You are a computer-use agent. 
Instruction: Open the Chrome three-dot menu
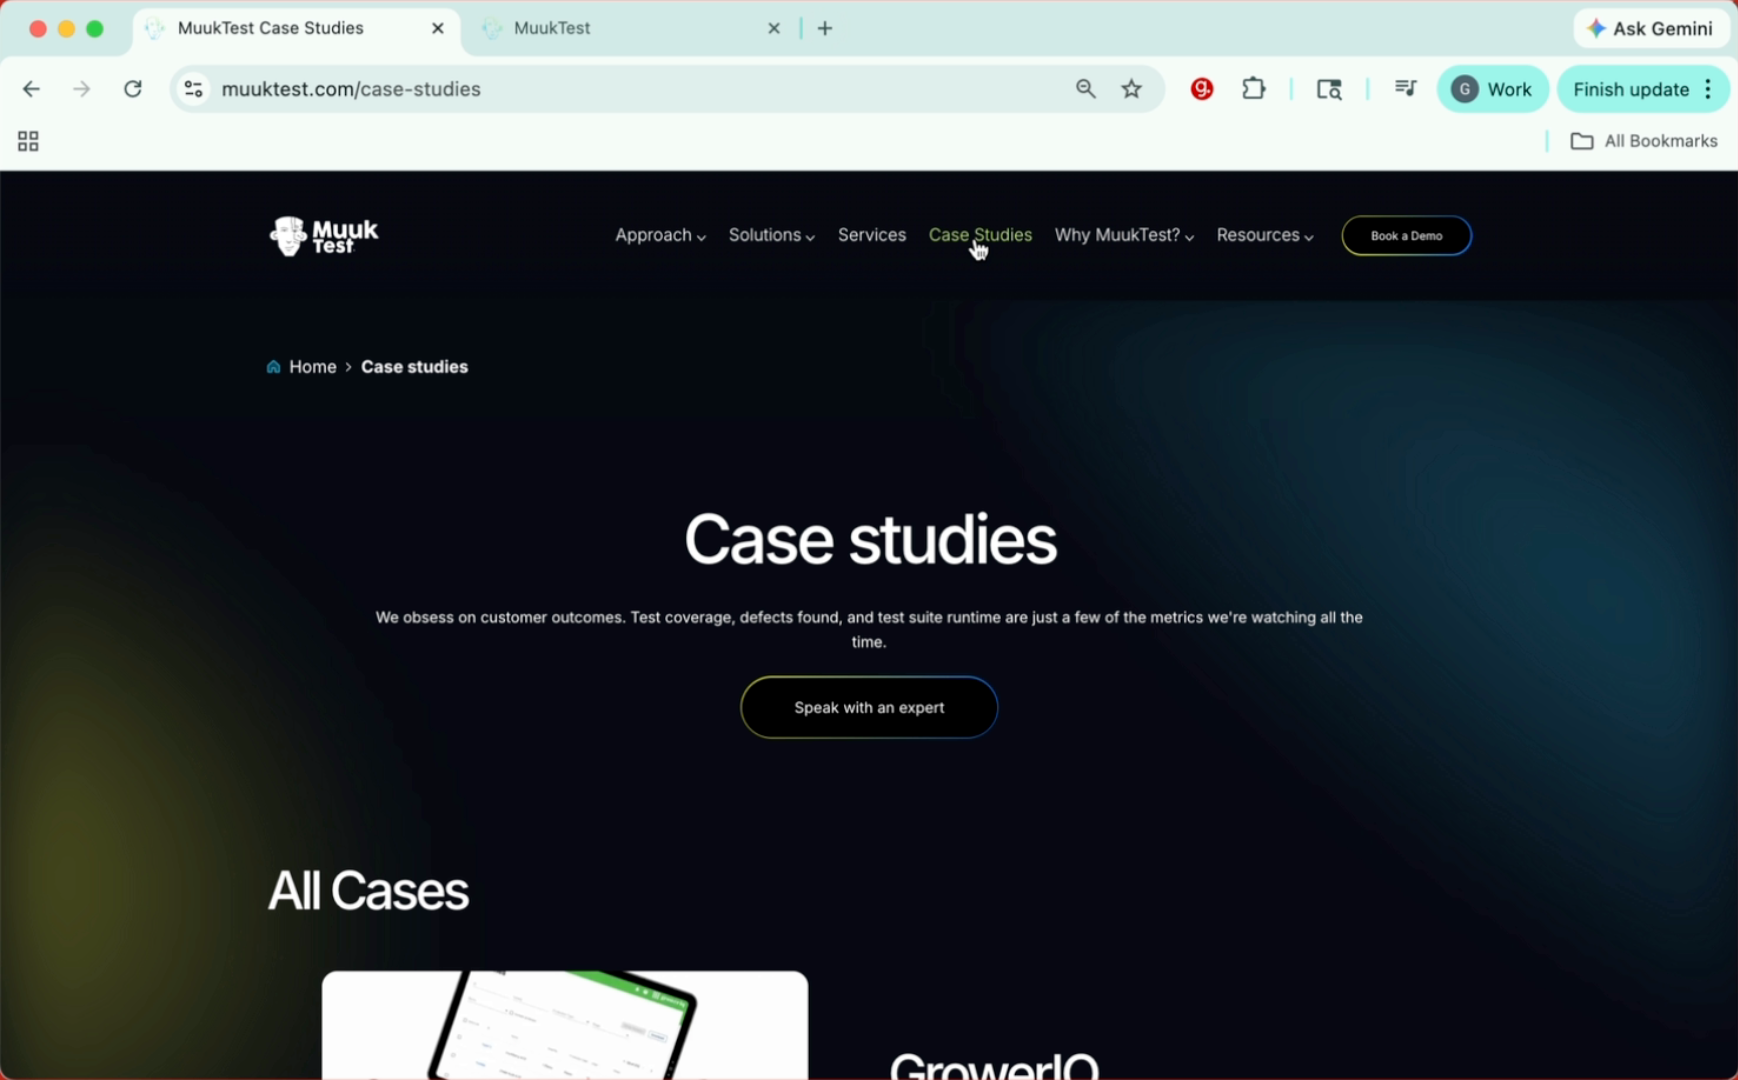pyautogui.click(x=1709, y=89)
